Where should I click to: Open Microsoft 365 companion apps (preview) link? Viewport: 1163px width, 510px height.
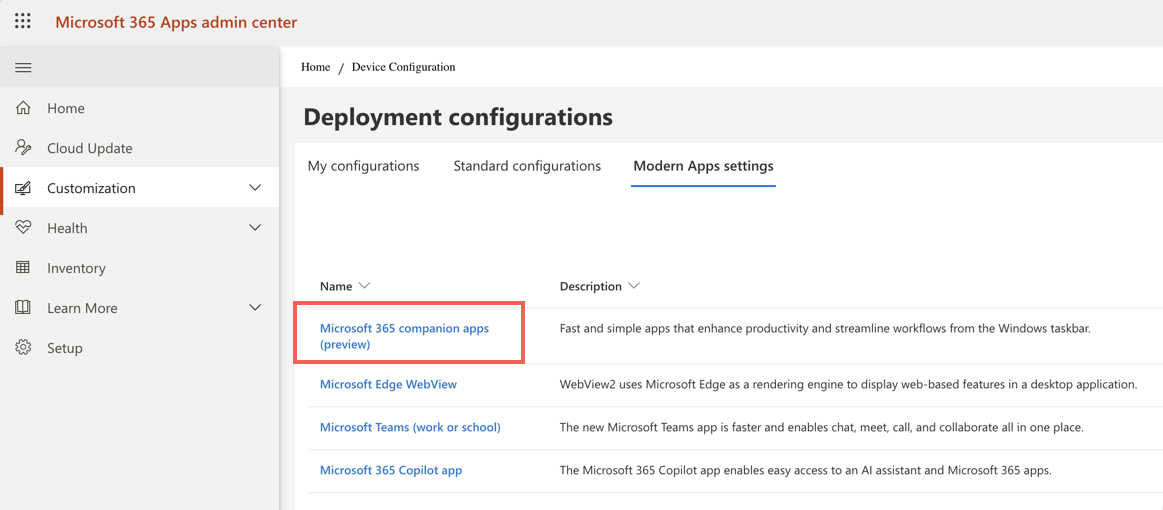pos(404,336)
